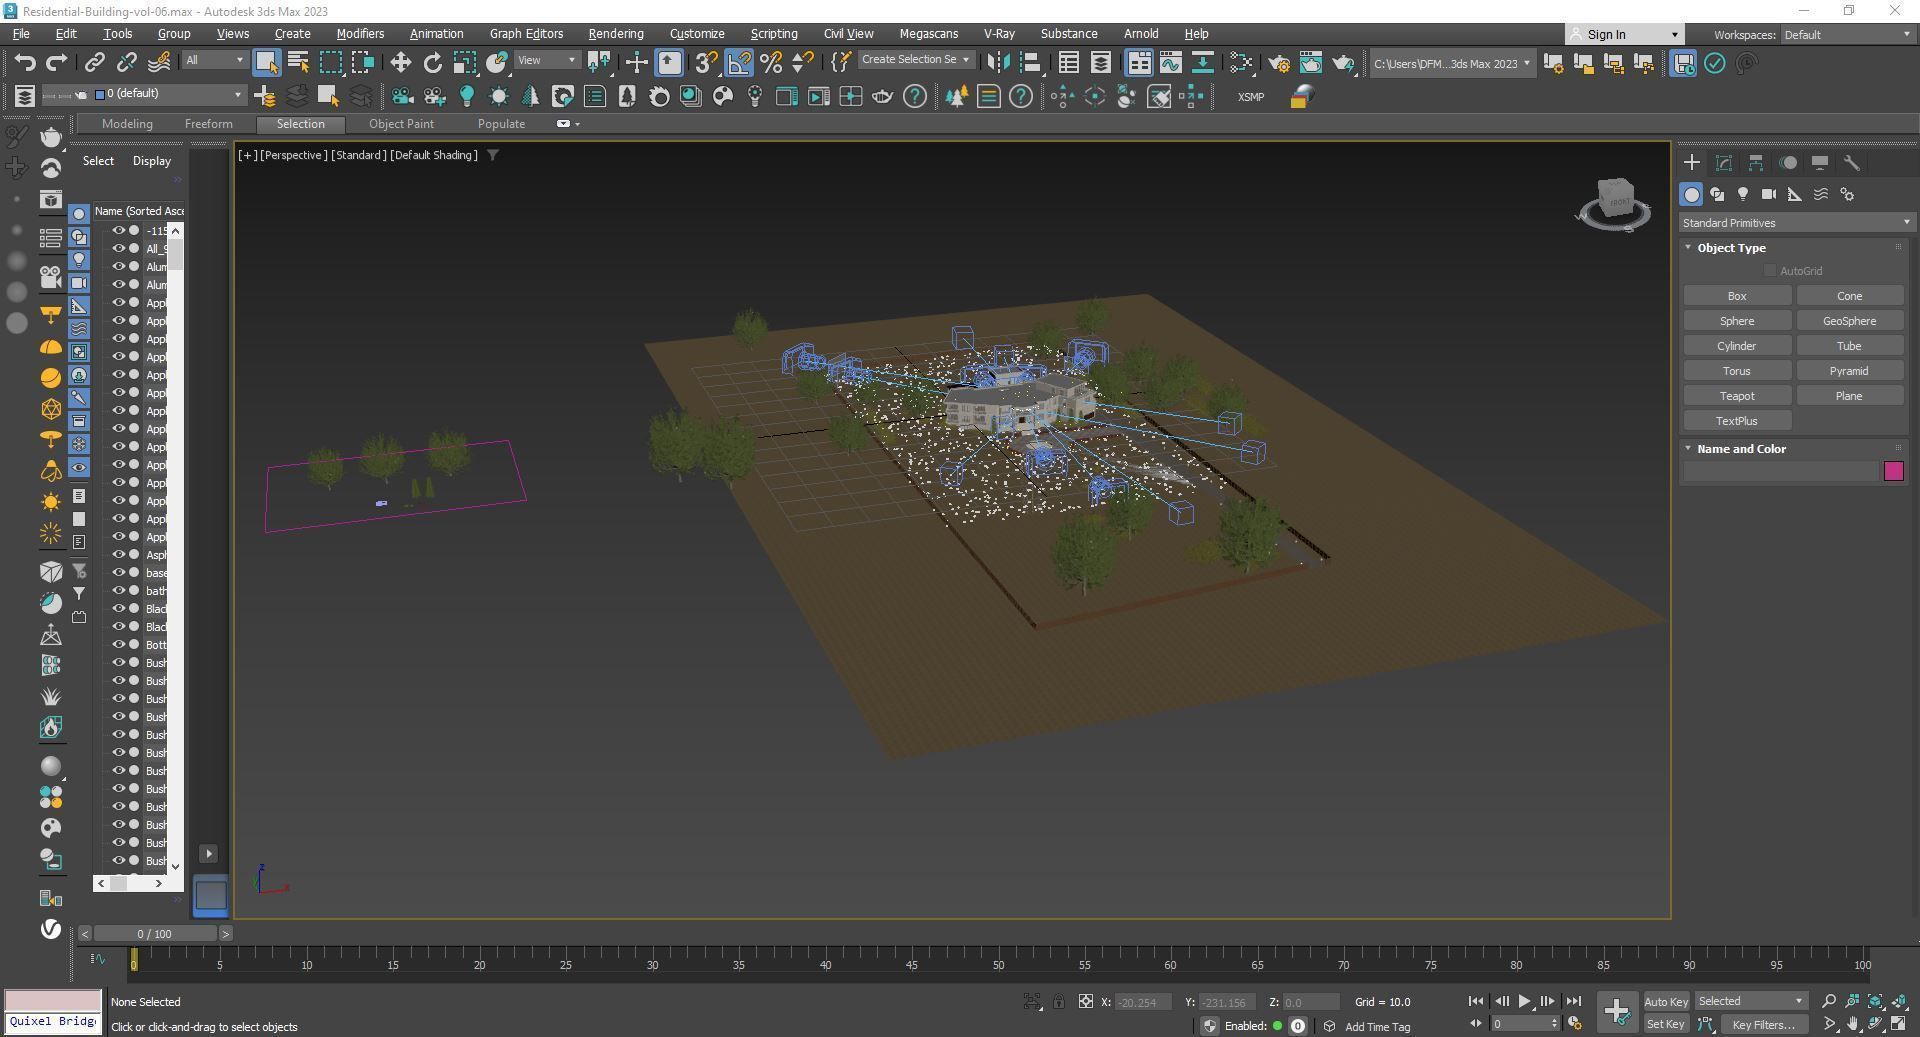Select the Move tool in main toolbar

[x=400, y=63]
